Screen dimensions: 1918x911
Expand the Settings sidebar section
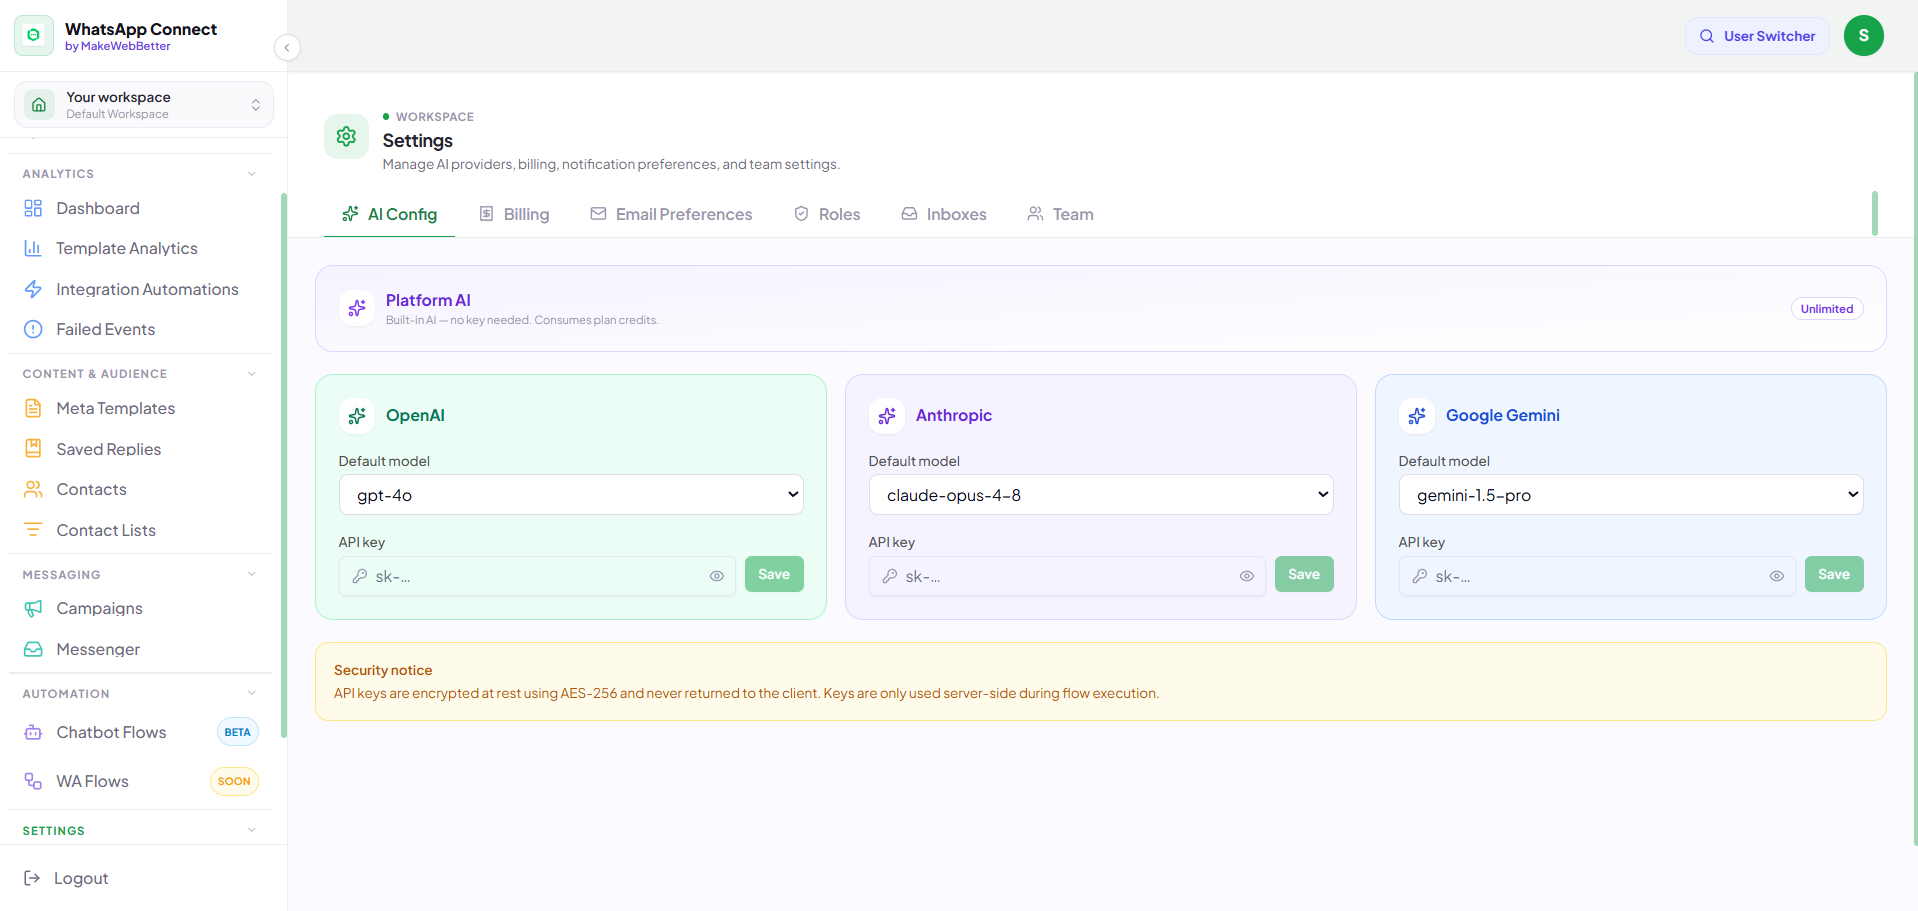tap(252, 830)
